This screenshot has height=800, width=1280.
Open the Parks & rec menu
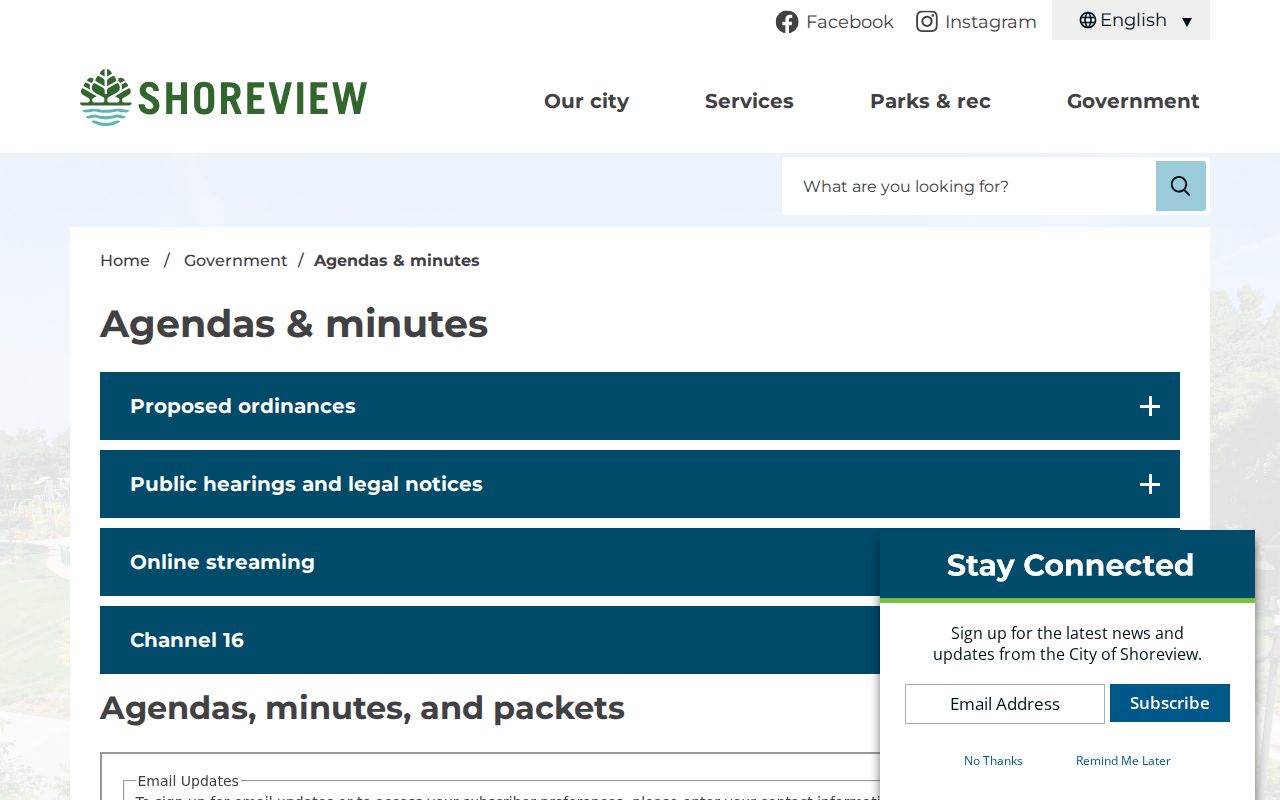pos(930,101)
